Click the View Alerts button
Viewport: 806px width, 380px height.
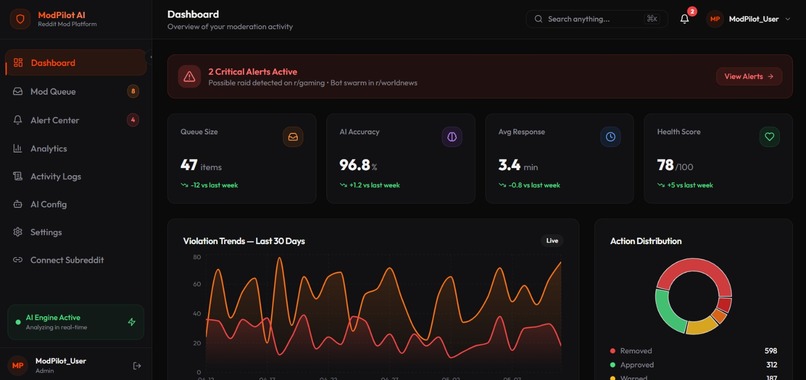tap(749, 76)
